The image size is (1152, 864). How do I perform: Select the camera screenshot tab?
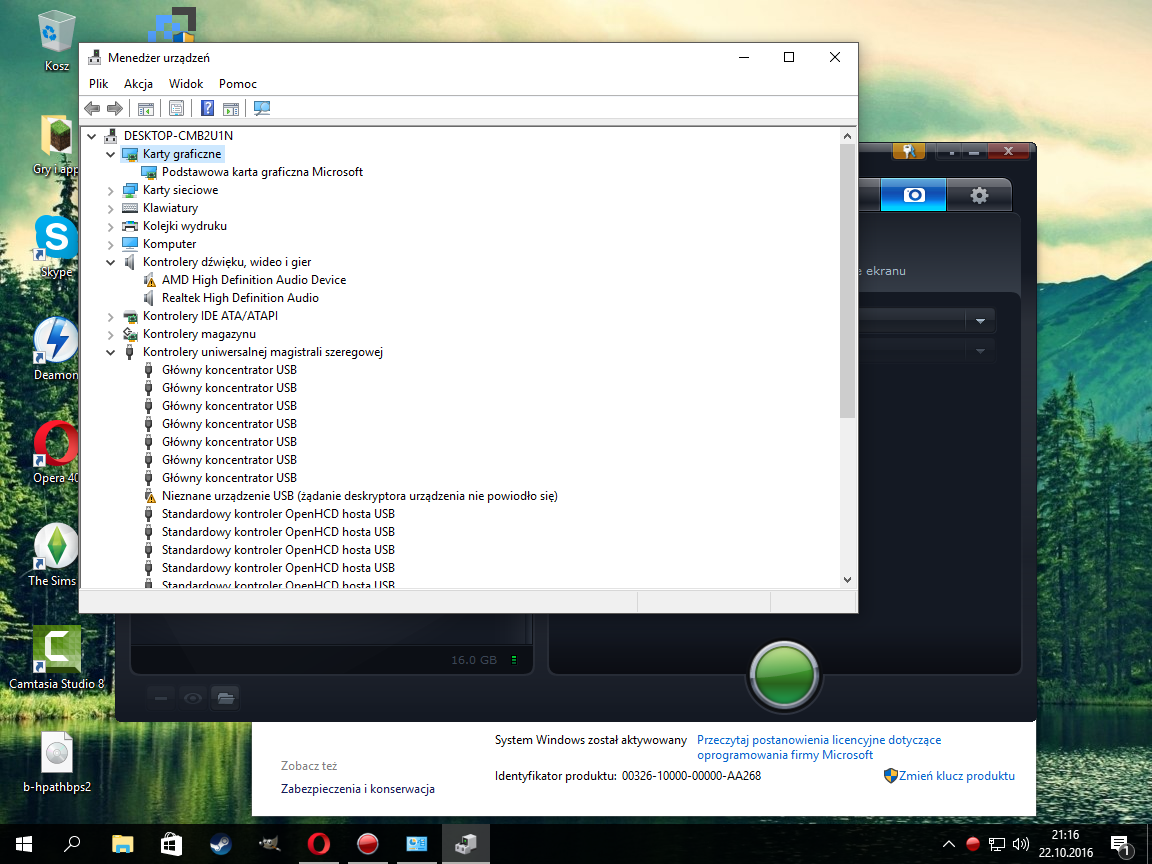click(913, 195)
